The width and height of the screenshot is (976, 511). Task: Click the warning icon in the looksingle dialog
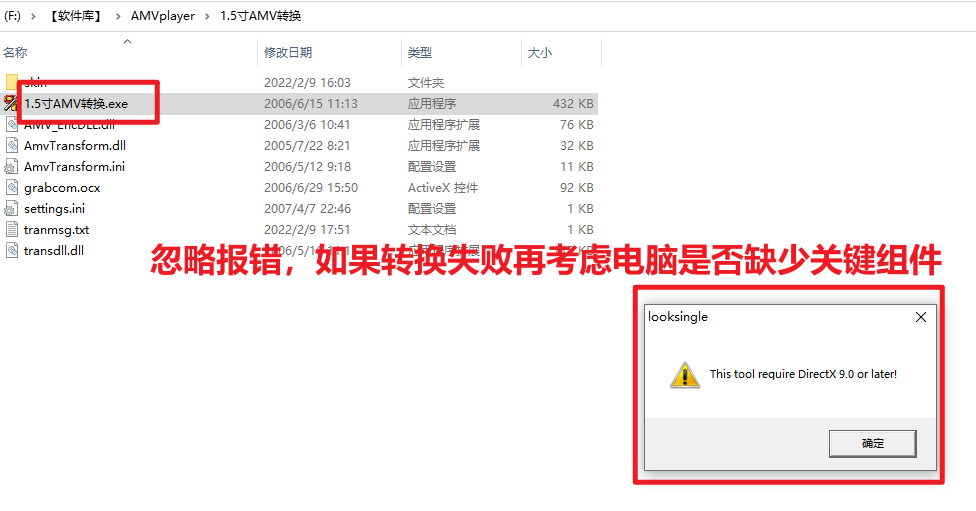pos(685,375)
